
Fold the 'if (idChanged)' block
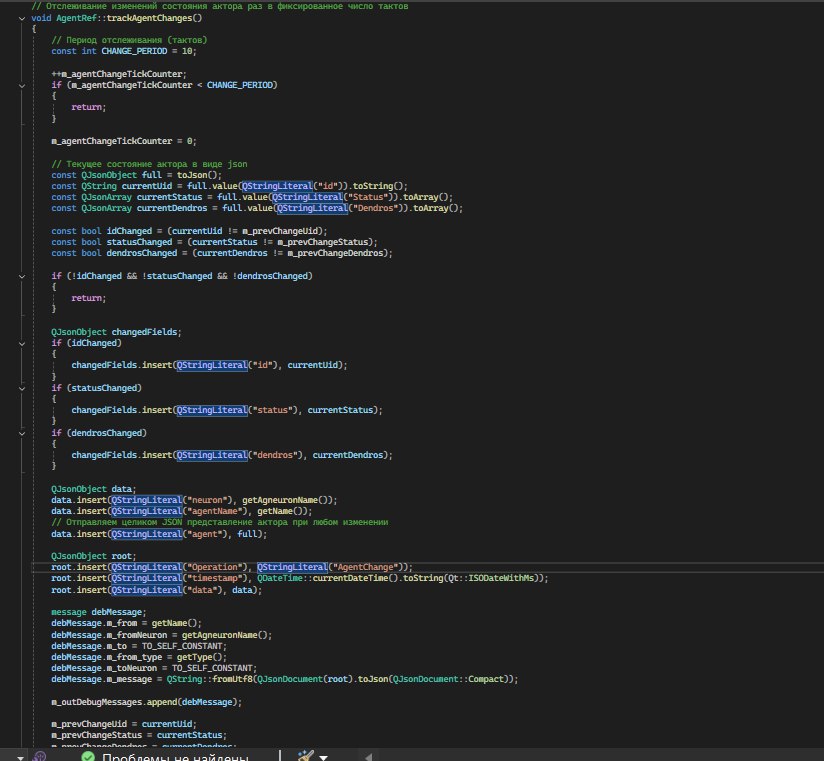pos(23,343)
